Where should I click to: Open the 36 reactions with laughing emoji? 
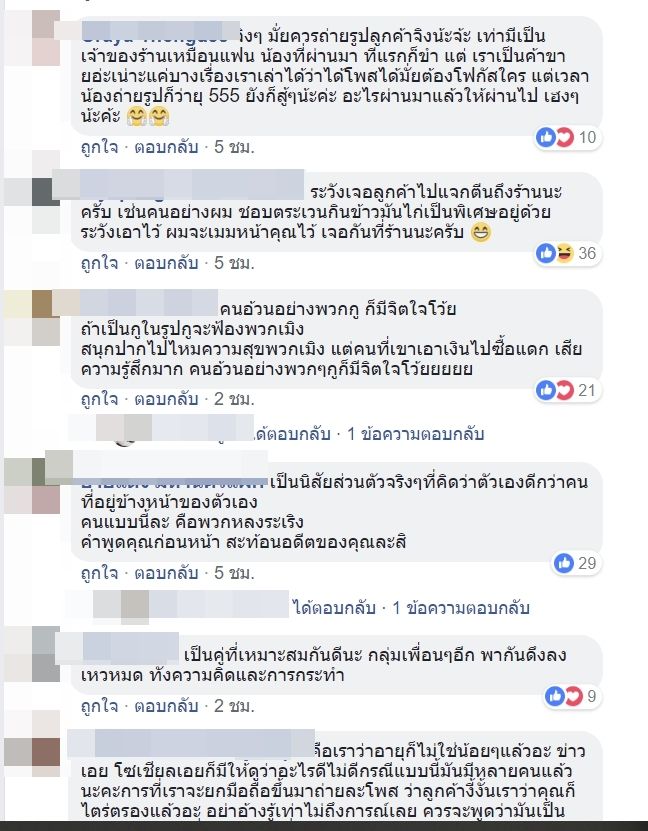point(566,253)
